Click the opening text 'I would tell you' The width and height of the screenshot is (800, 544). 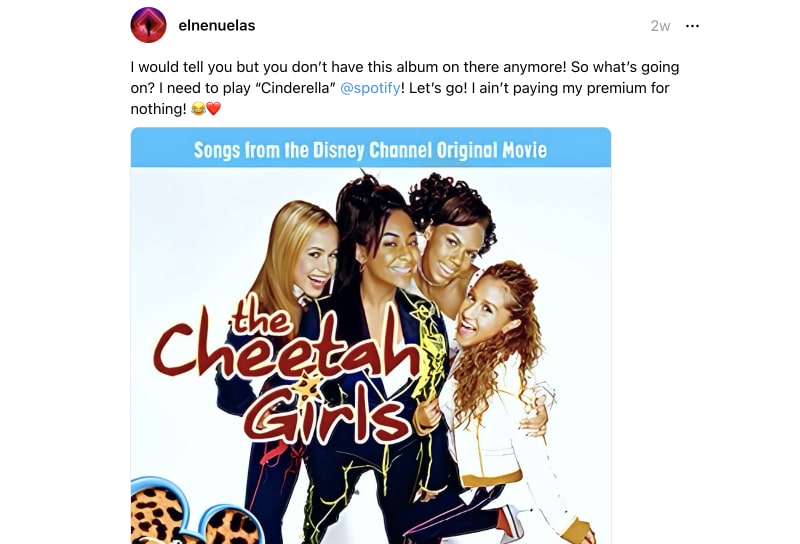click(x=181, y=67)
